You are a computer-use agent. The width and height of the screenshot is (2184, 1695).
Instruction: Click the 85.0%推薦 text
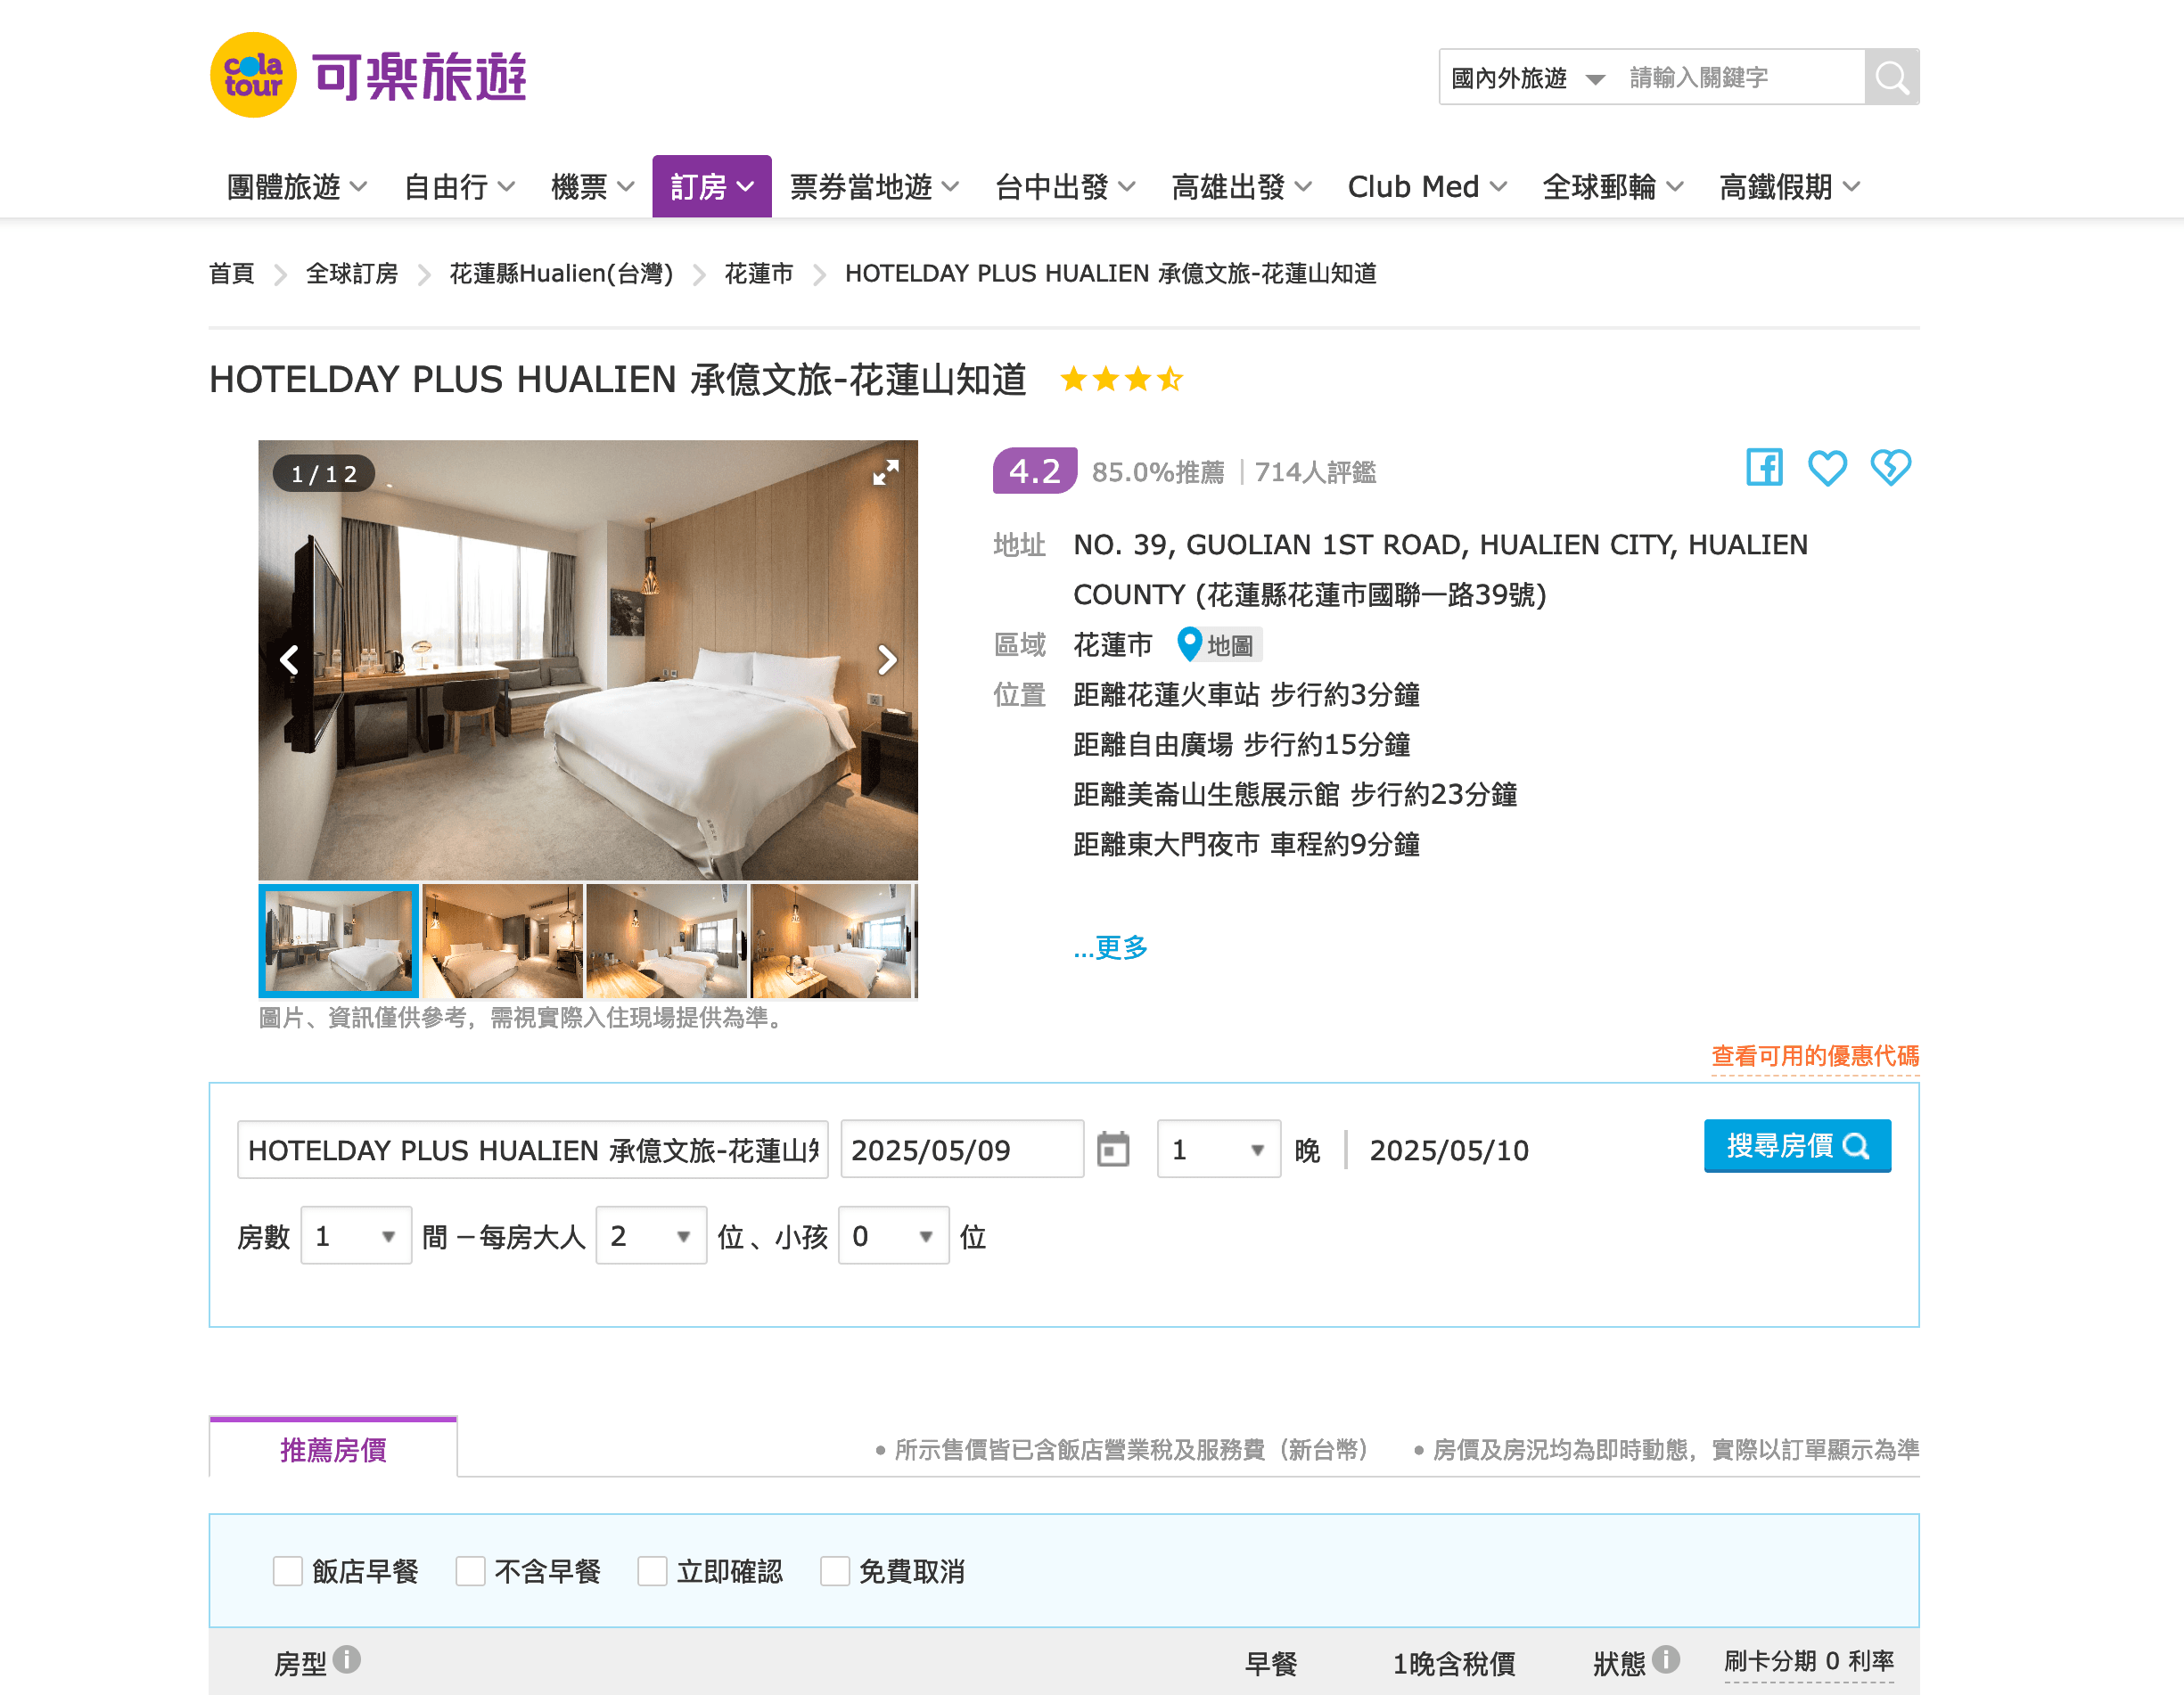pos(1158,472)
